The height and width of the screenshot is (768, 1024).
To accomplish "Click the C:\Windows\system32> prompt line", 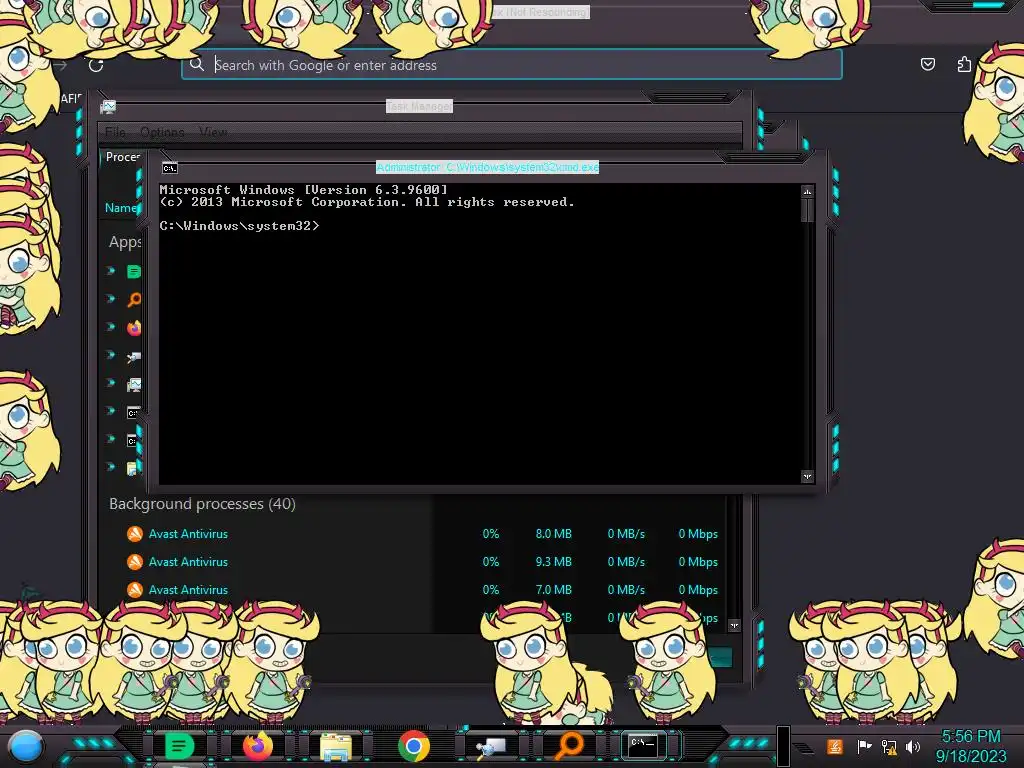I will point(240,226).
